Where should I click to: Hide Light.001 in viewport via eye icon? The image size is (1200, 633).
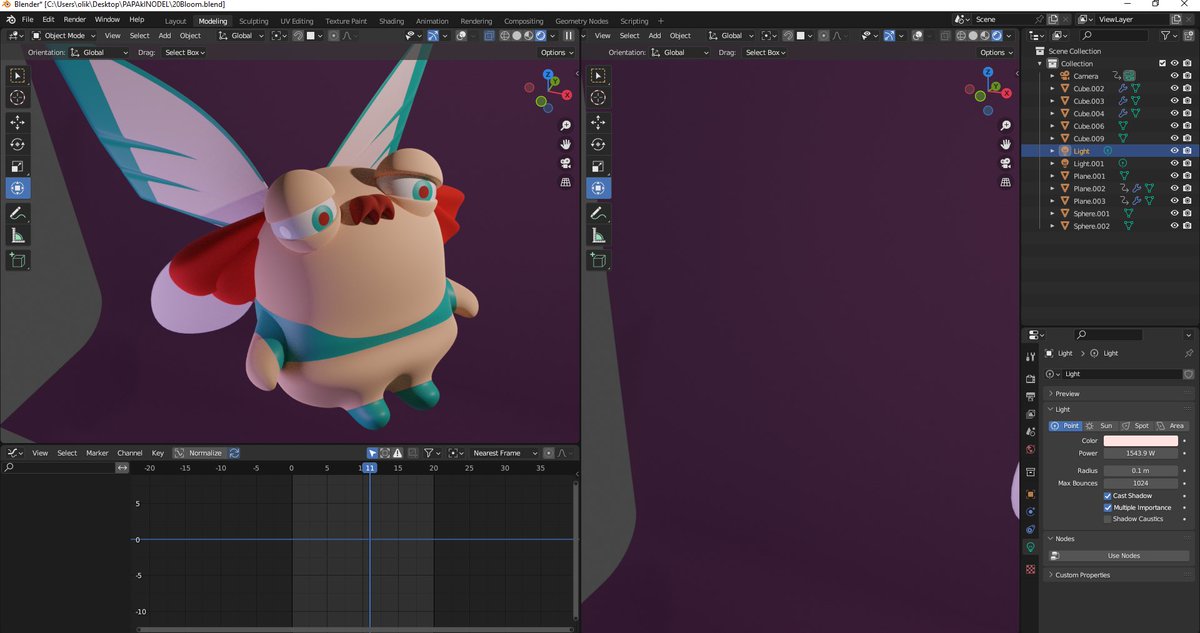(x=1174, y=164)
